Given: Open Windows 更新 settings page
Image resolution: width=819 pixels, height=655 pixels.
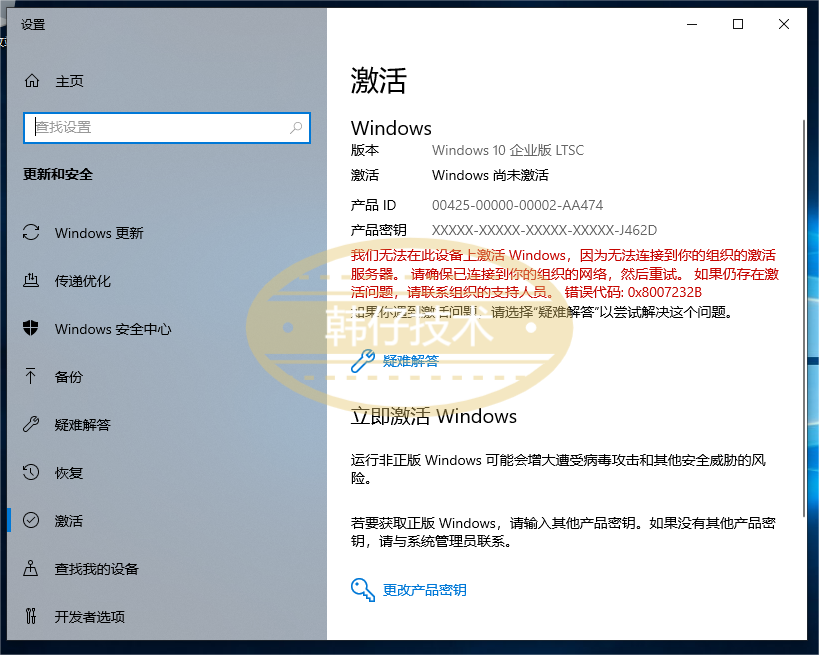Looking at the screenshot, I should tap(99, 233).
